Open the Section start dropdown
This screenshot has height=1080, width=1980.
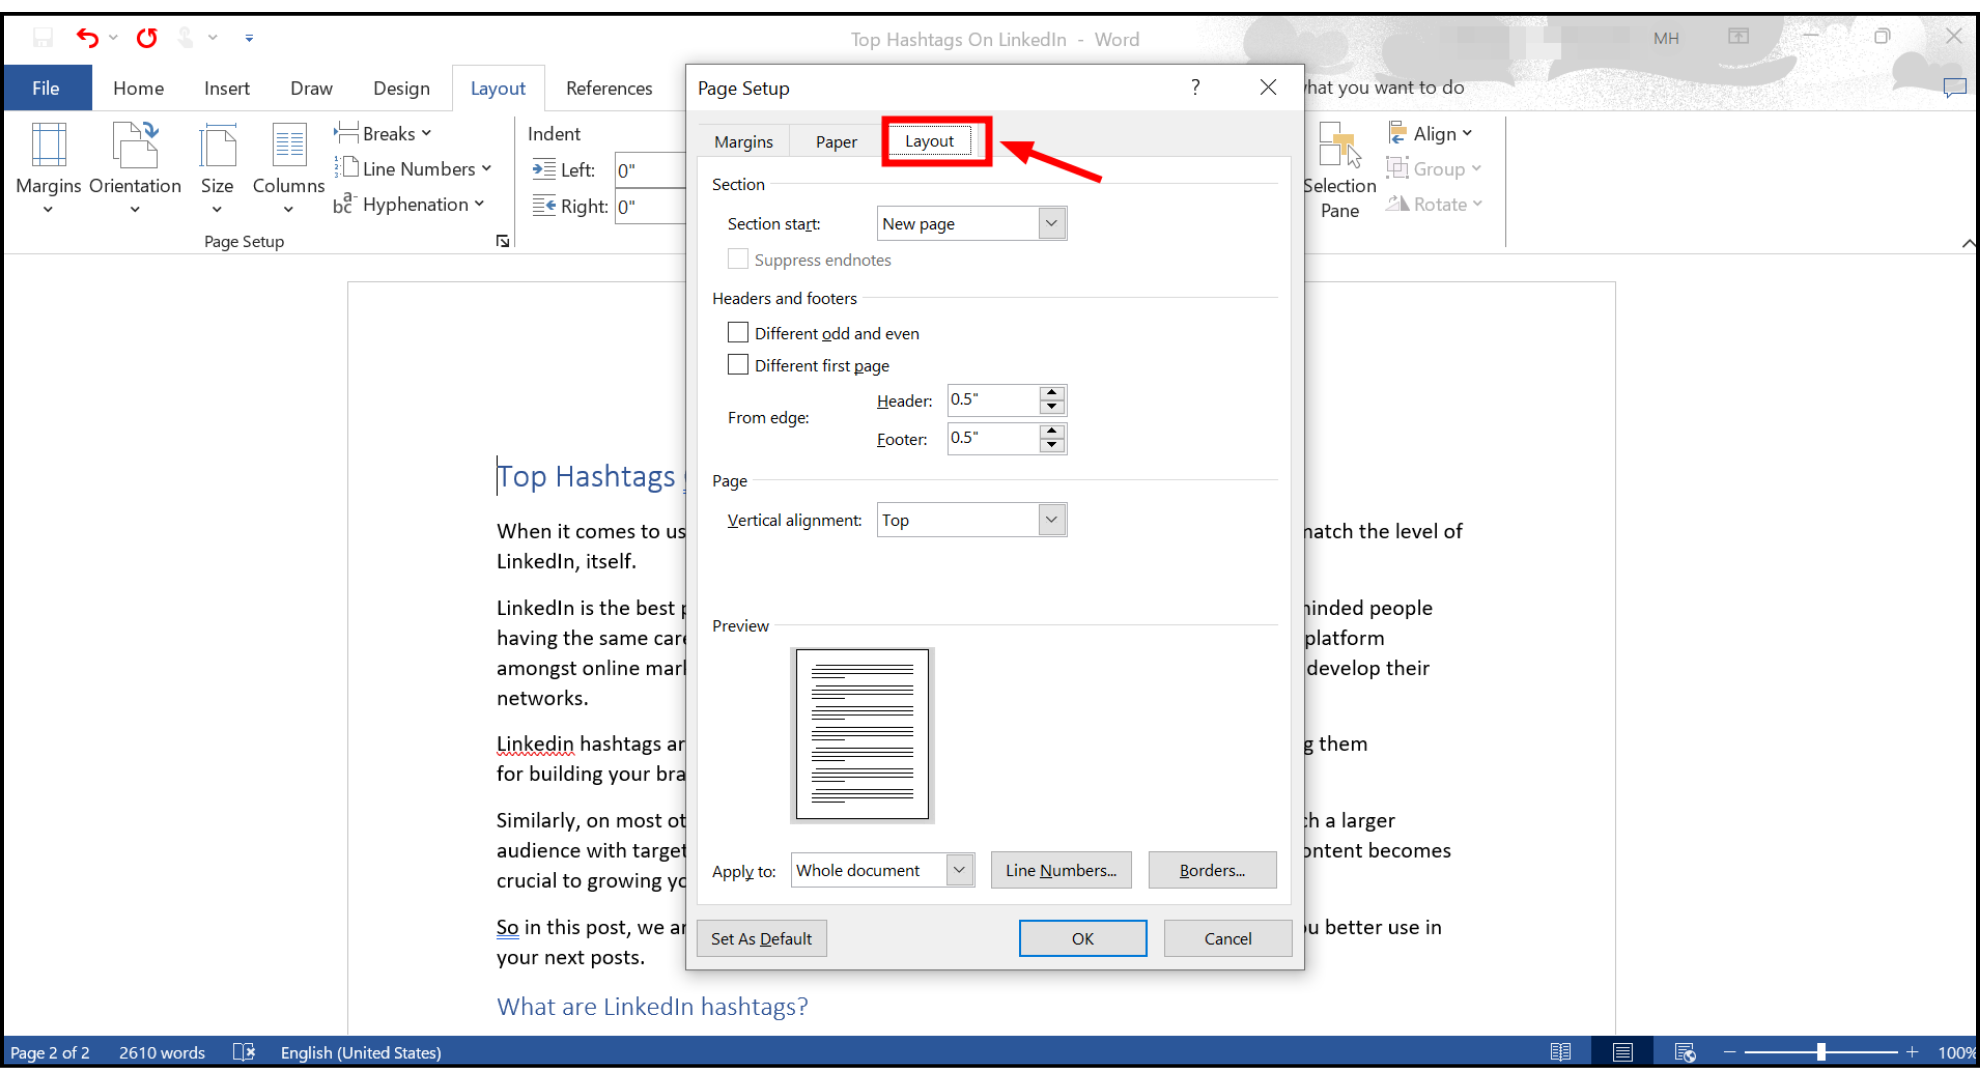point(1051,222)
